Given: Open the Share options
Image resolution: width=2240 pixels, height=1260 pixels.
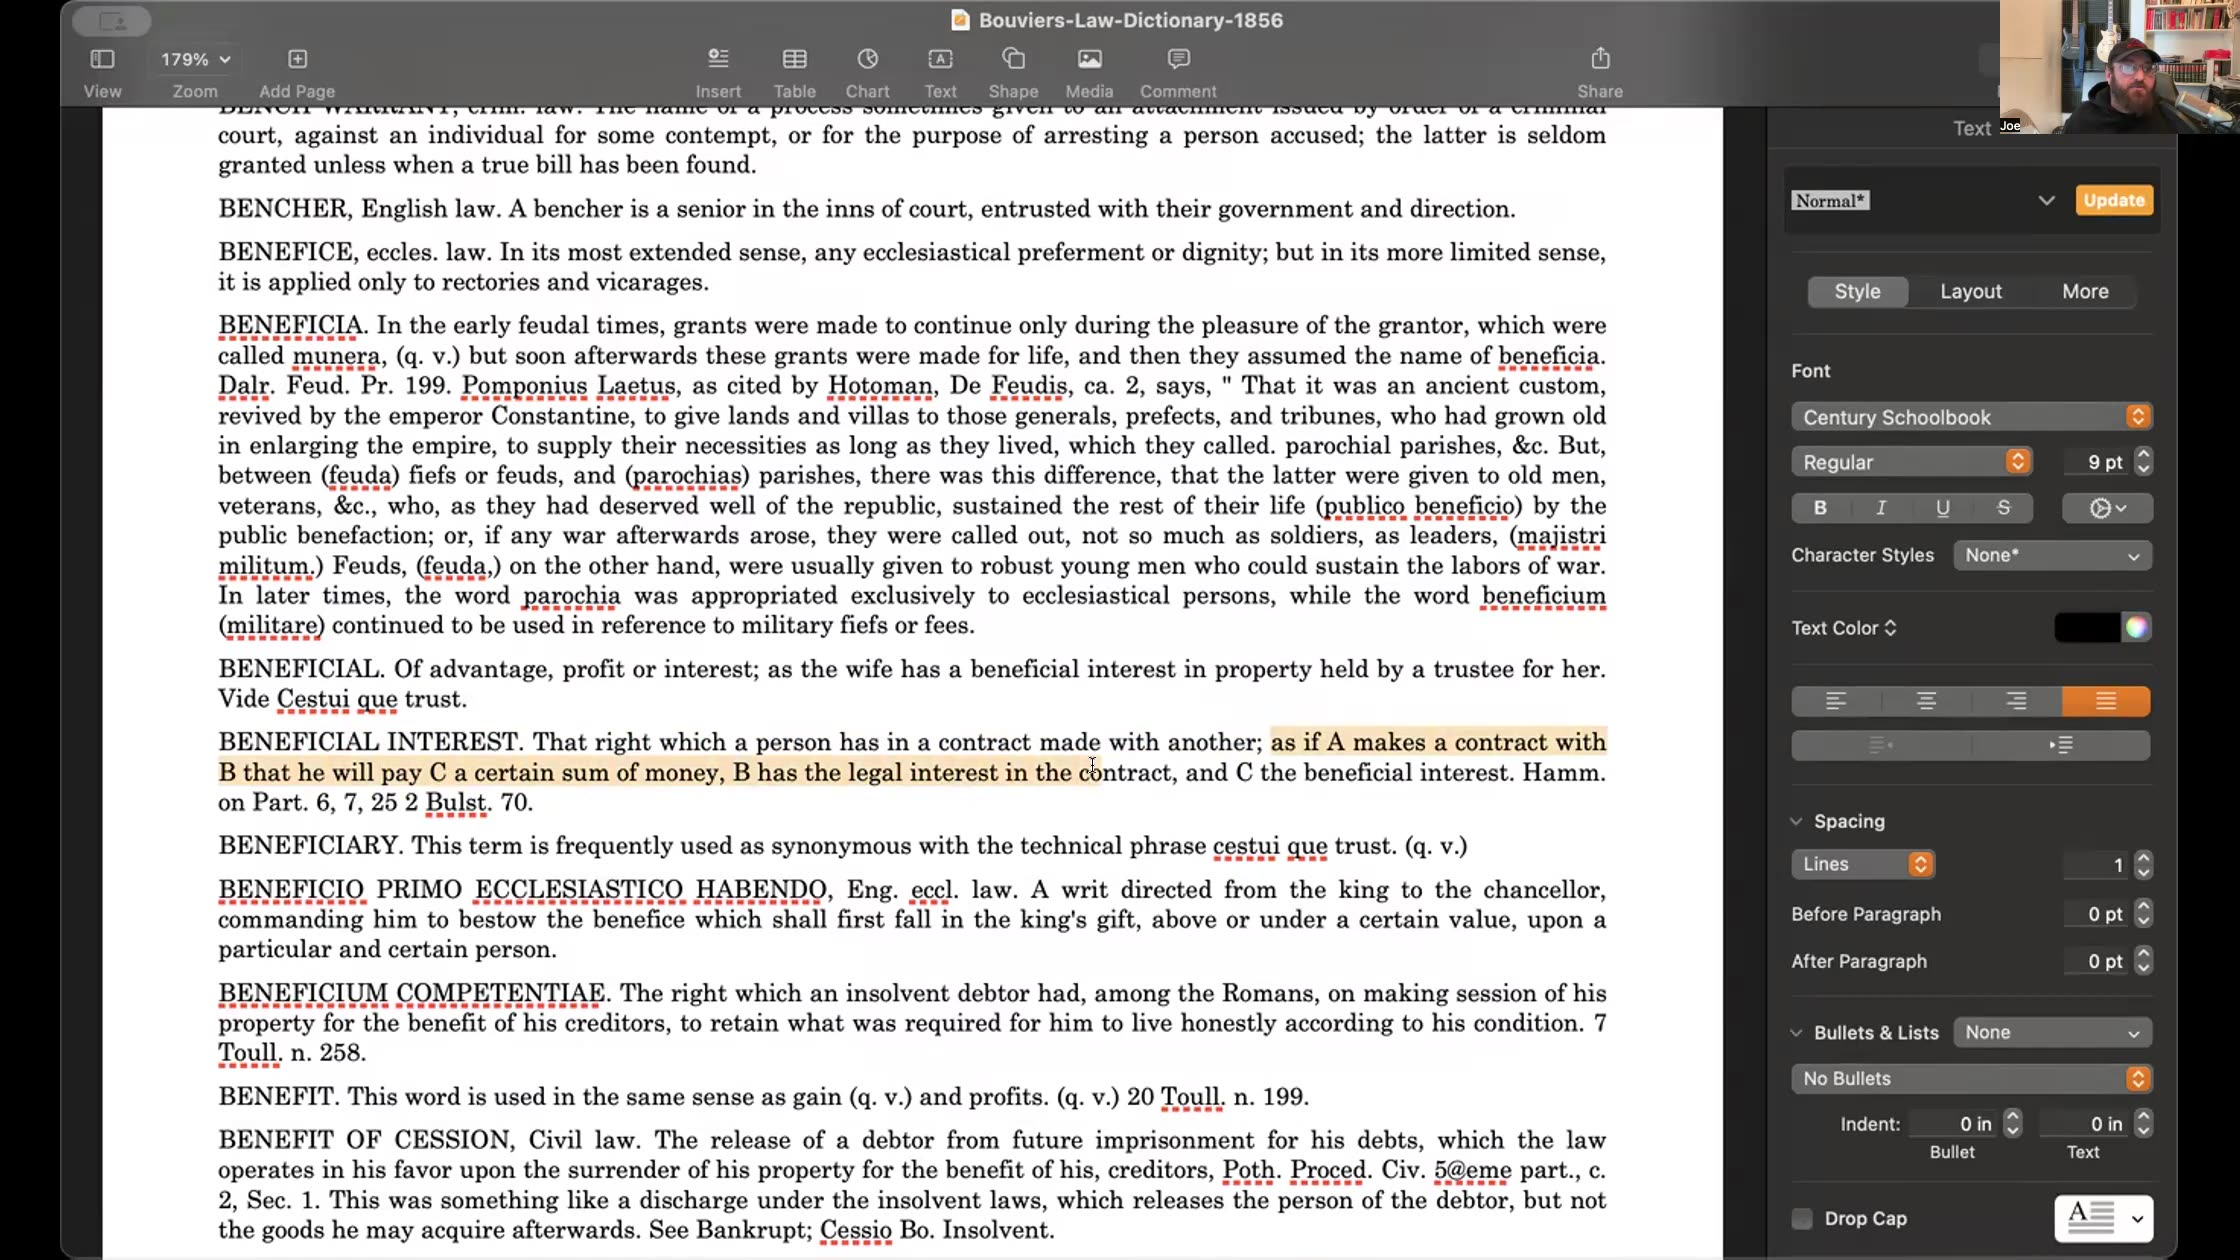Looking at the screenshot, I should click(x=1599, y=70).
